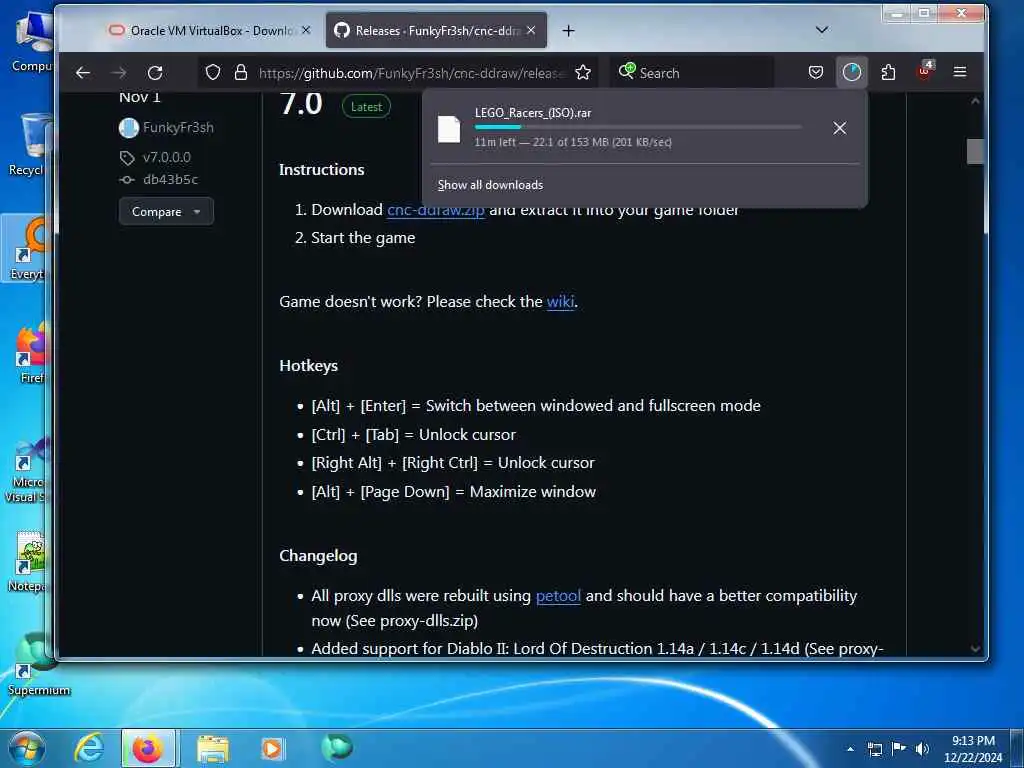Click the Firefox taskbar button
The width and height of the screenshot is (1024, 768).
(x=148, y=748)
